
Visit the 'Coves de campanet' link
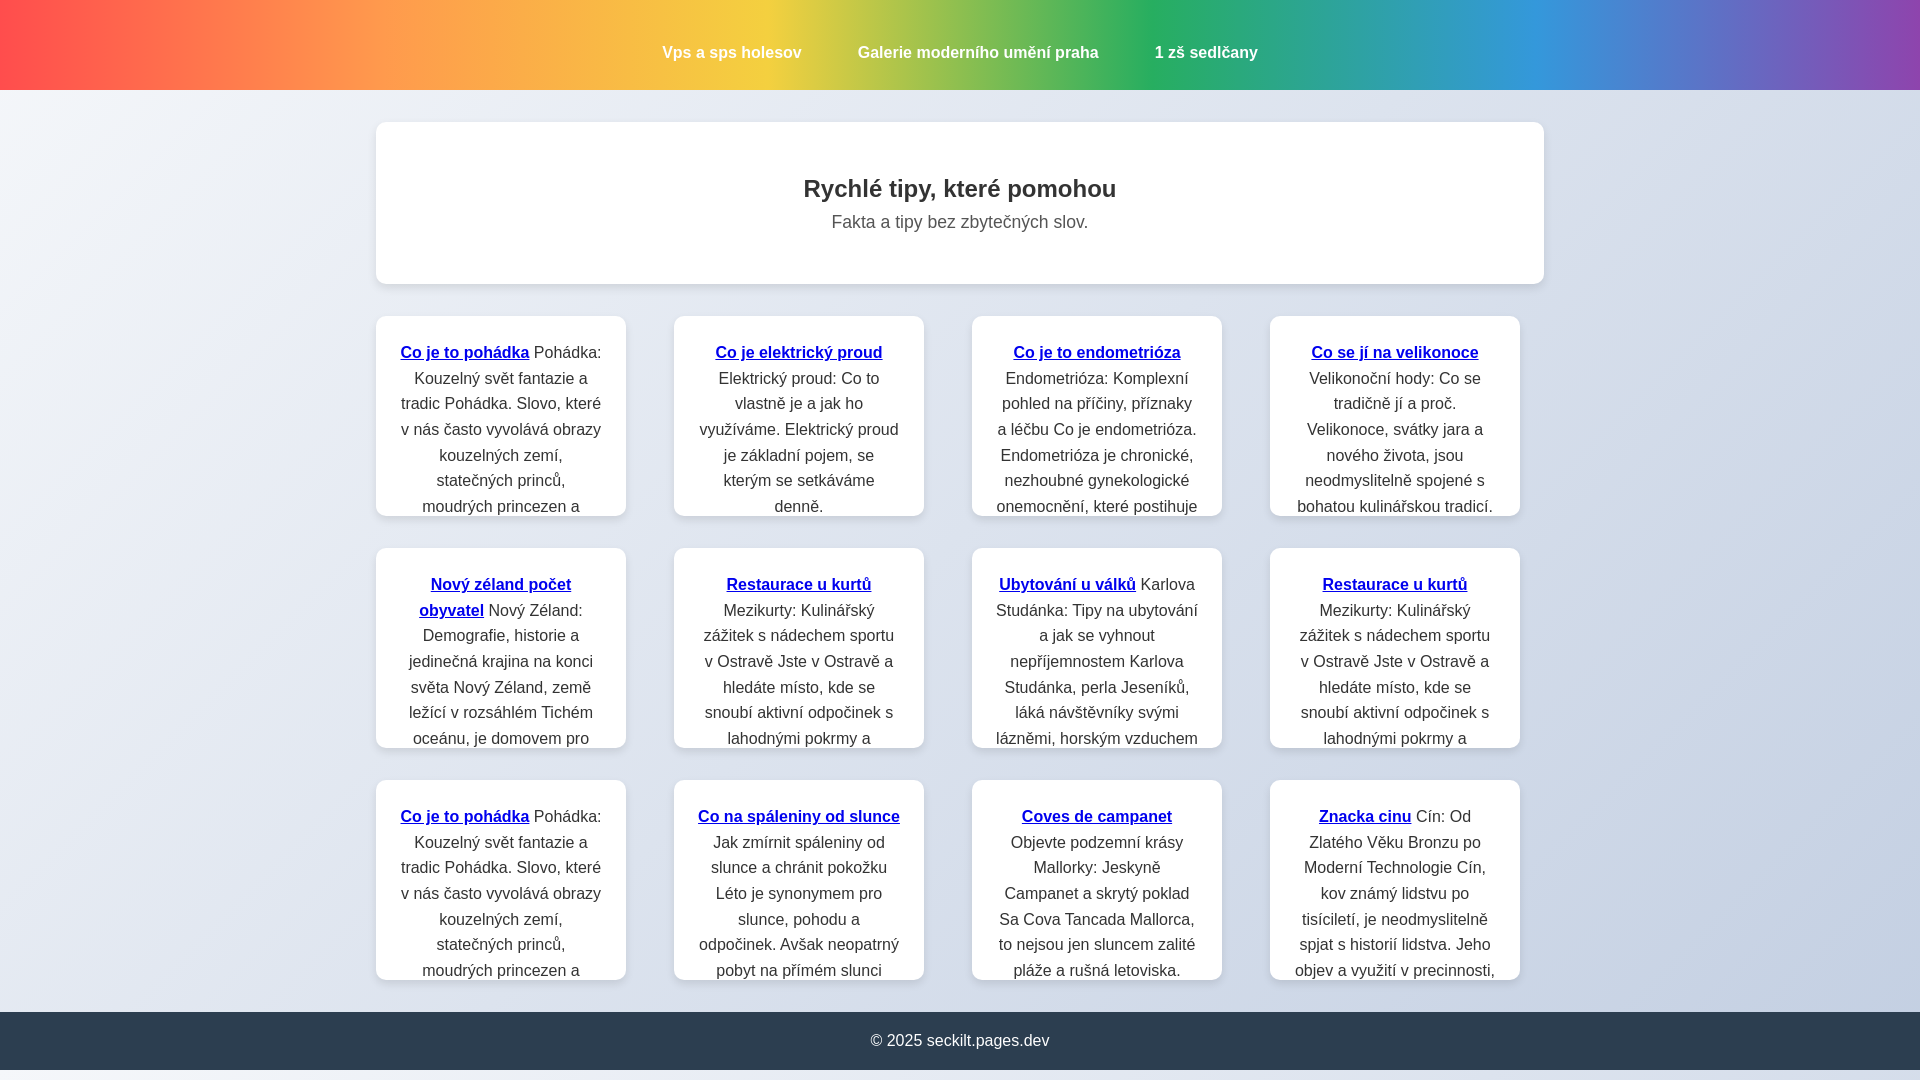(x=1097, y=816)
